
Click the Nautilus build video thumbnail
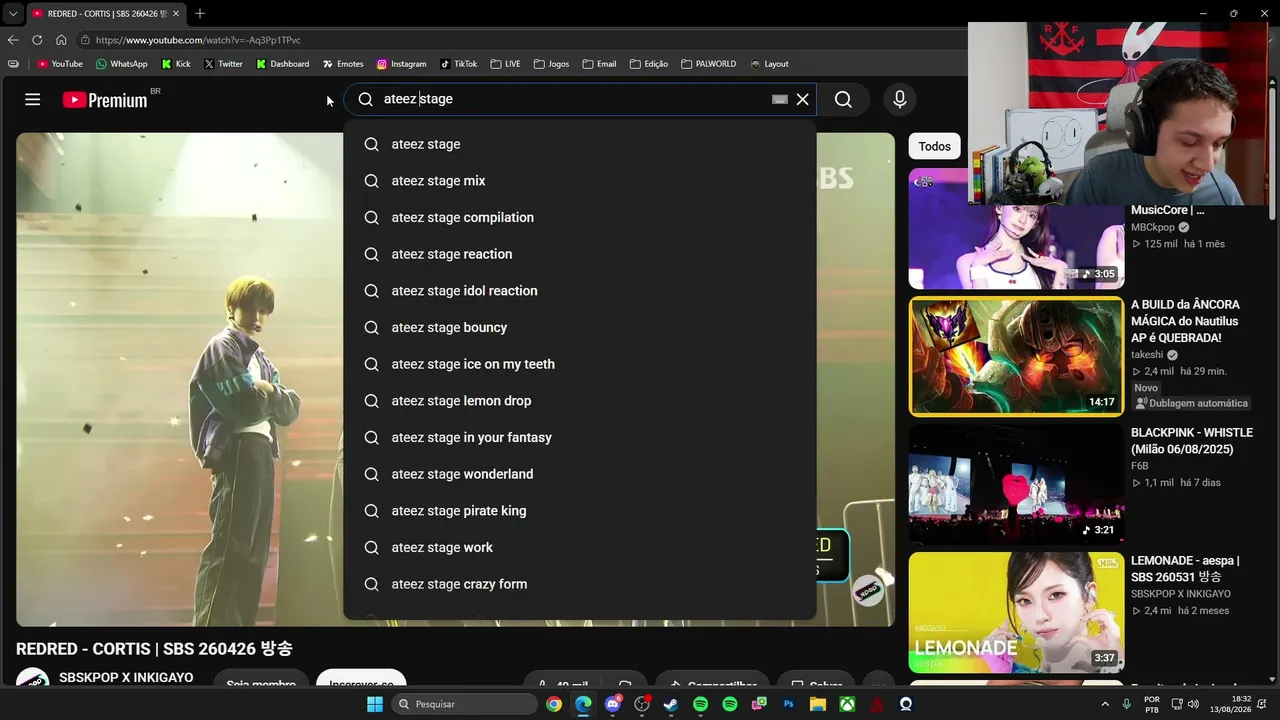pos(1016,356)
